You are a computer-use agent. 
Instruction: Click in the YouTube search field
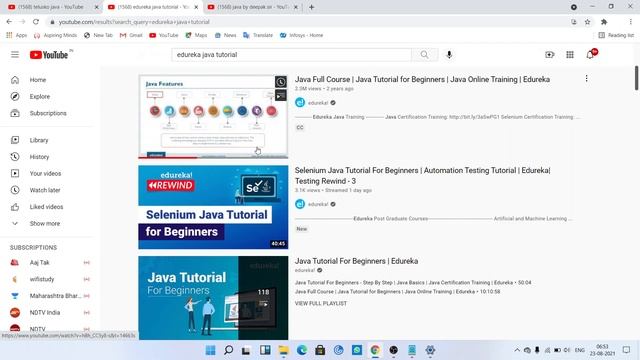pos(292,55)
